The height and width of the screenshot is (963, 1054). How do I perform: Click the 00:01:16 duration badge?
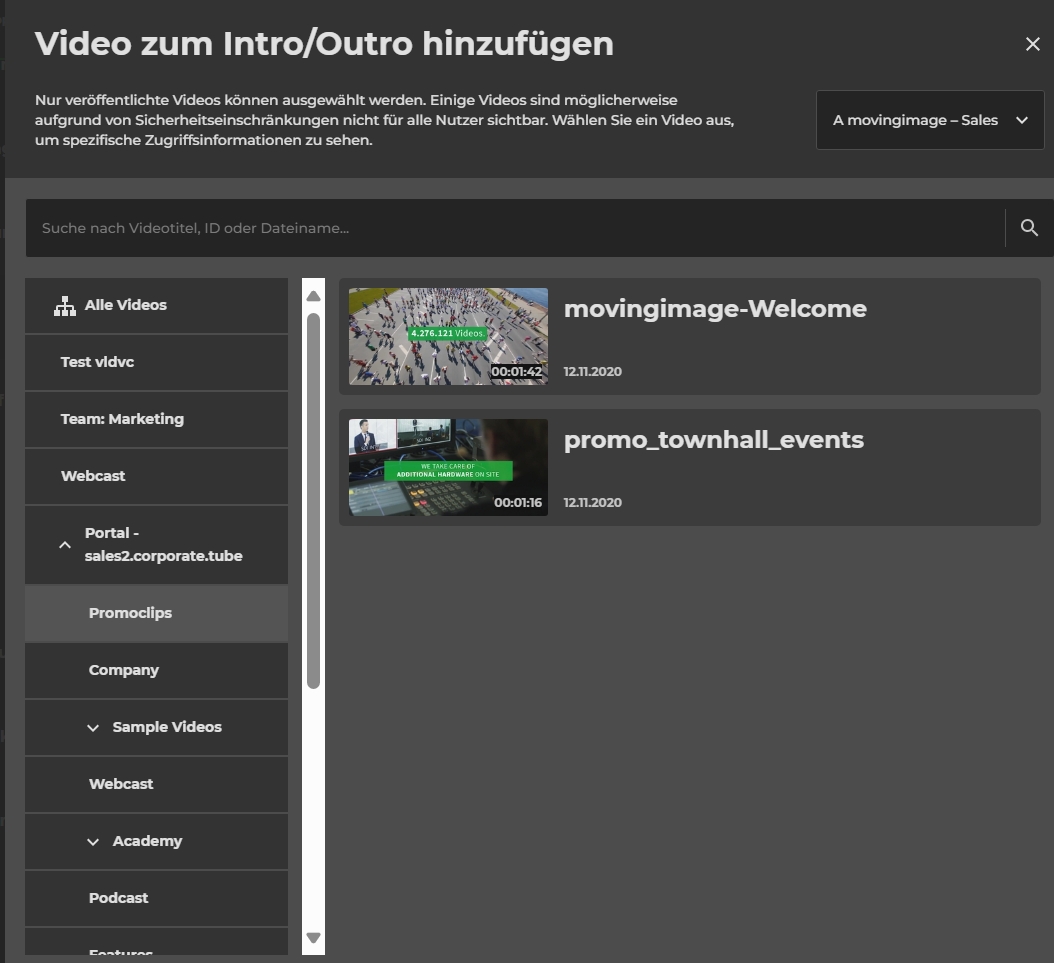518,503
